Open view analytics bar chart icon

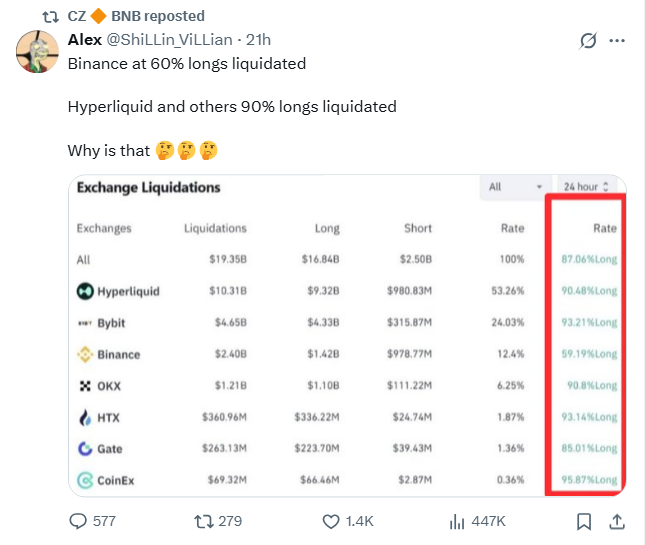(459, 521)
